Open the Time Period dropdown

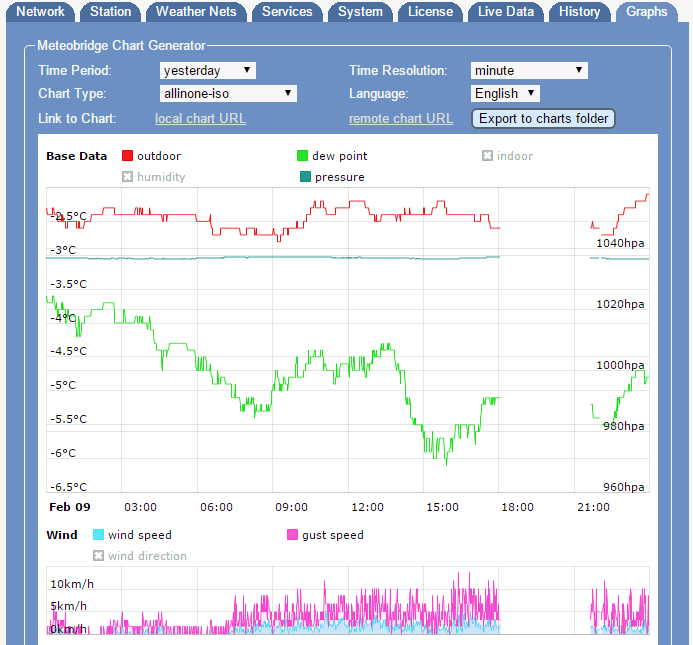[208, 71]
